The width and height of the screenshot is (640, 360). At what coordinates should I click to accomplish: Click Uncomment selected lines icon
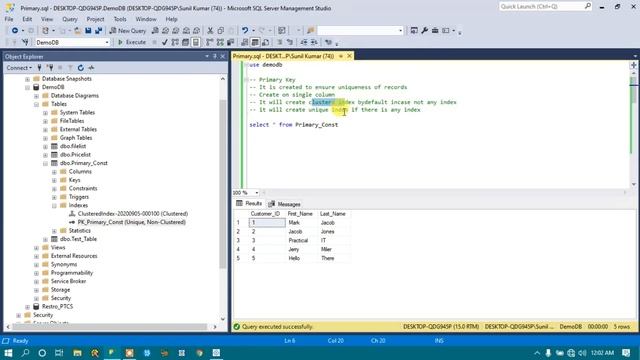pos(290,42)
